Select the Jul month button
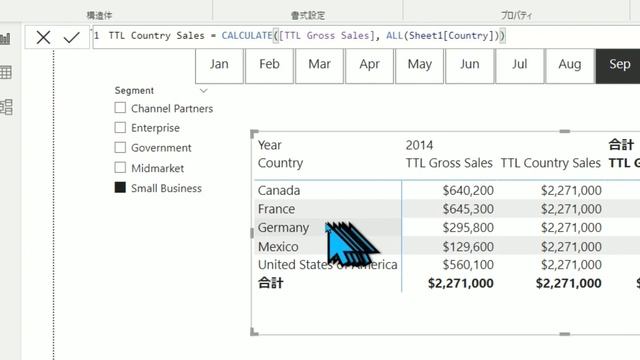640x360 pixels. click(x=520, y=66)
